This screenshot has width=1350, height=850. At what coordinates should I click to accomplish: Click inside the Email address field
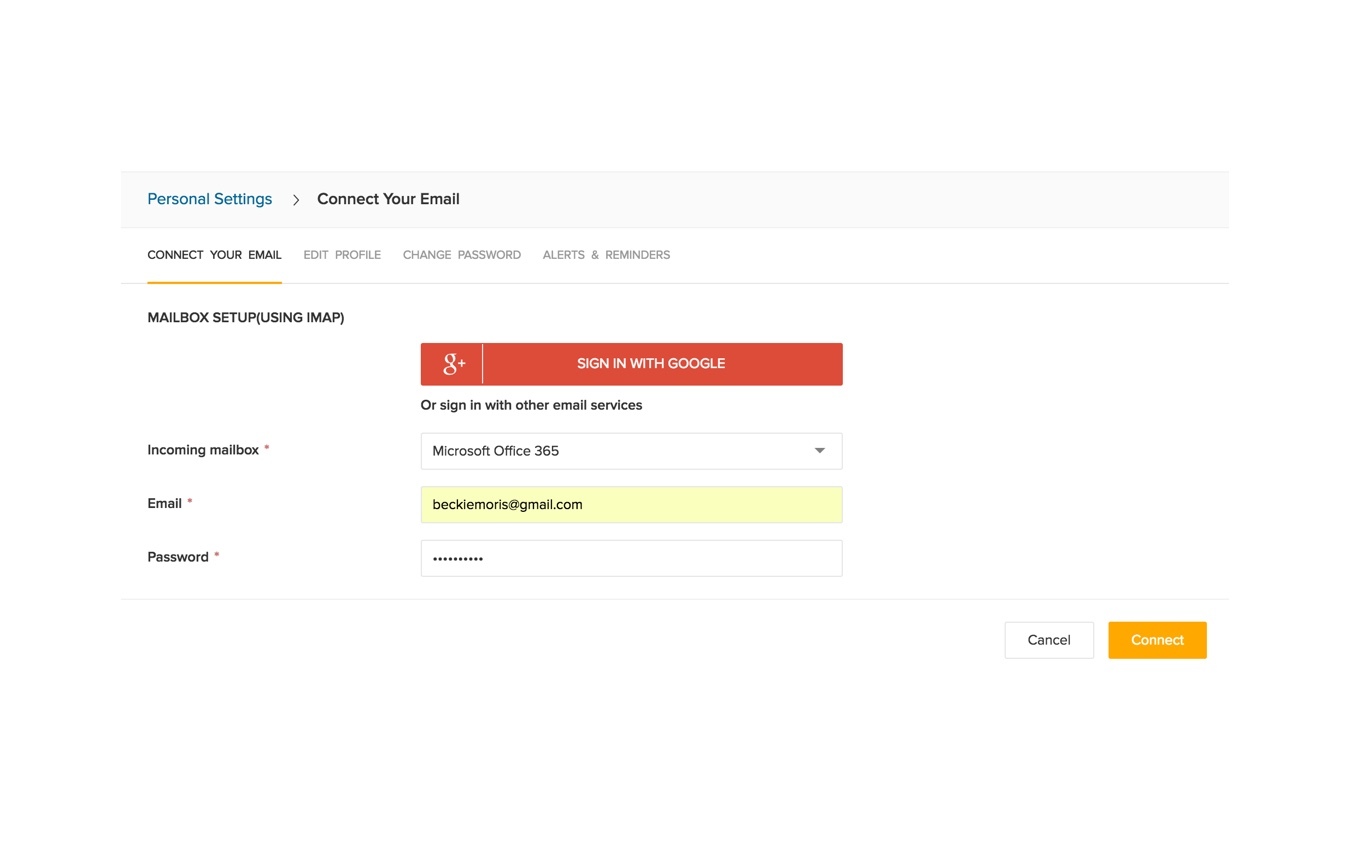630,504
